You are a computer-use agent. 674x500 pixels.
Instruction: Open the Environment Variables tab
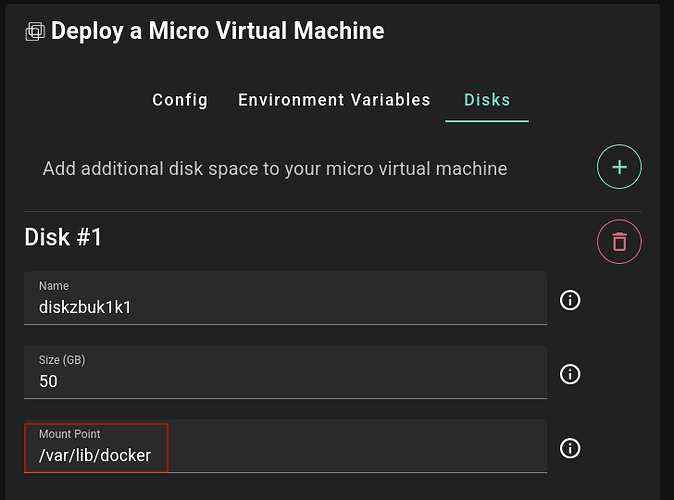coord(334,100)
